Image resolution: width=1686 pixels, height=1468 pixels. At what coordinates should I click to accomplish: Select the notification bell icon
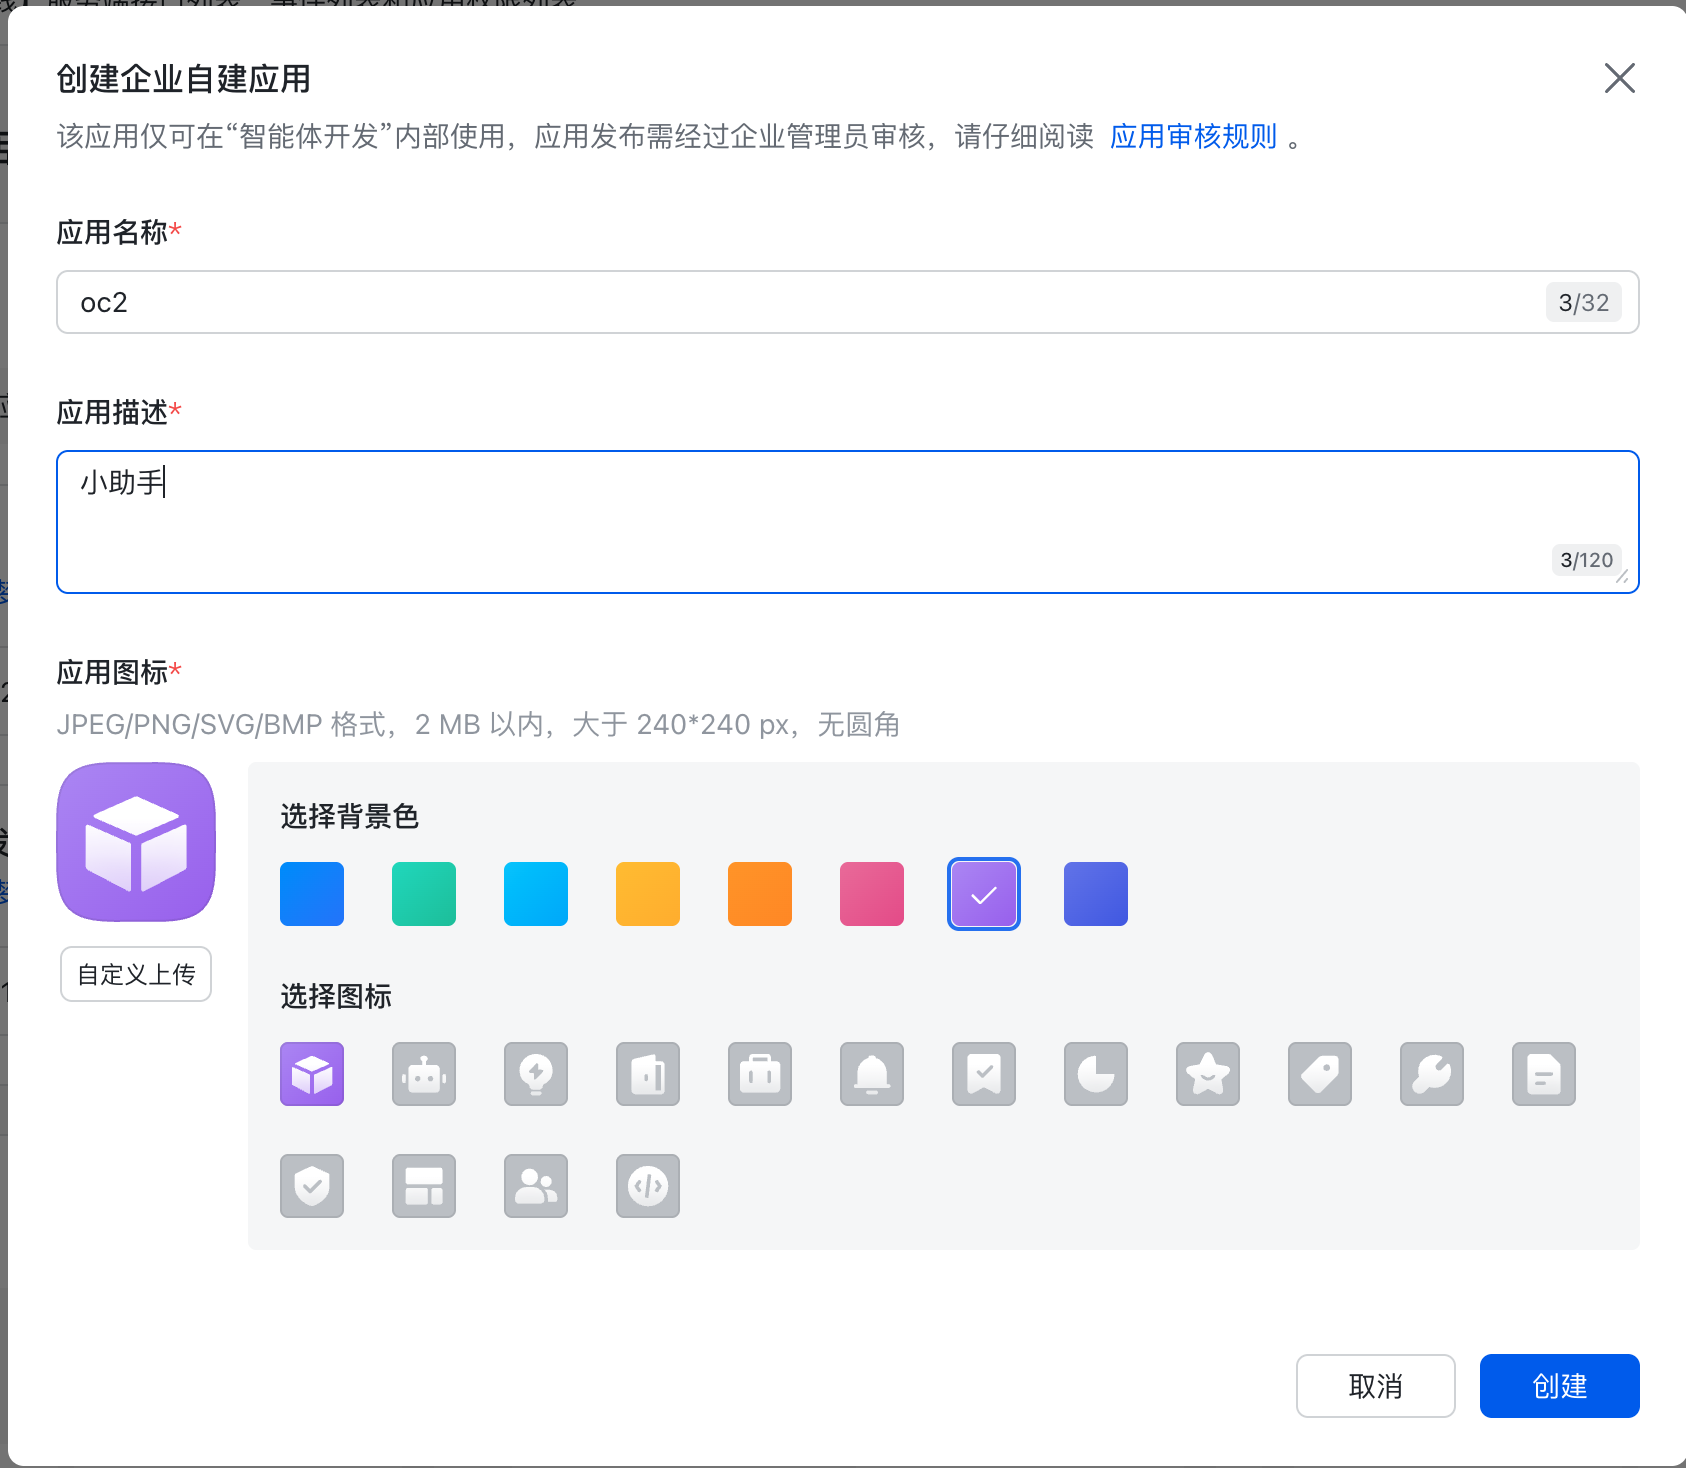click(872, 1074)
